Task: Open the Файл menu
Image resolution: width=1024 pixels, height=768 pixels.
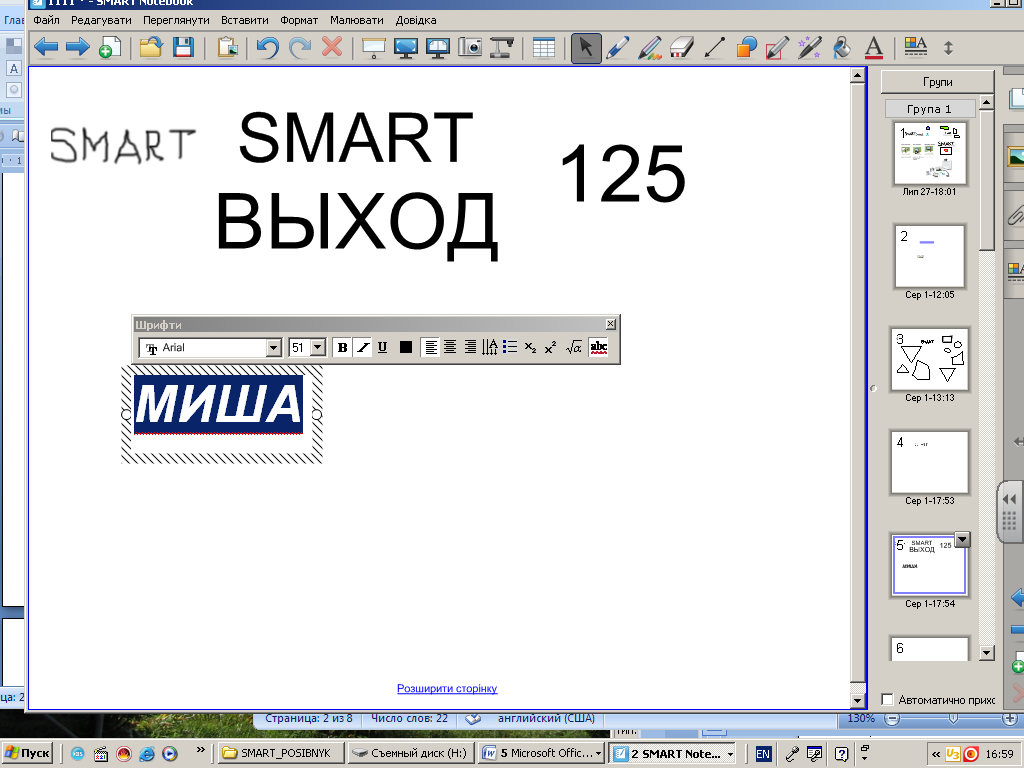Action: point(46,20)
